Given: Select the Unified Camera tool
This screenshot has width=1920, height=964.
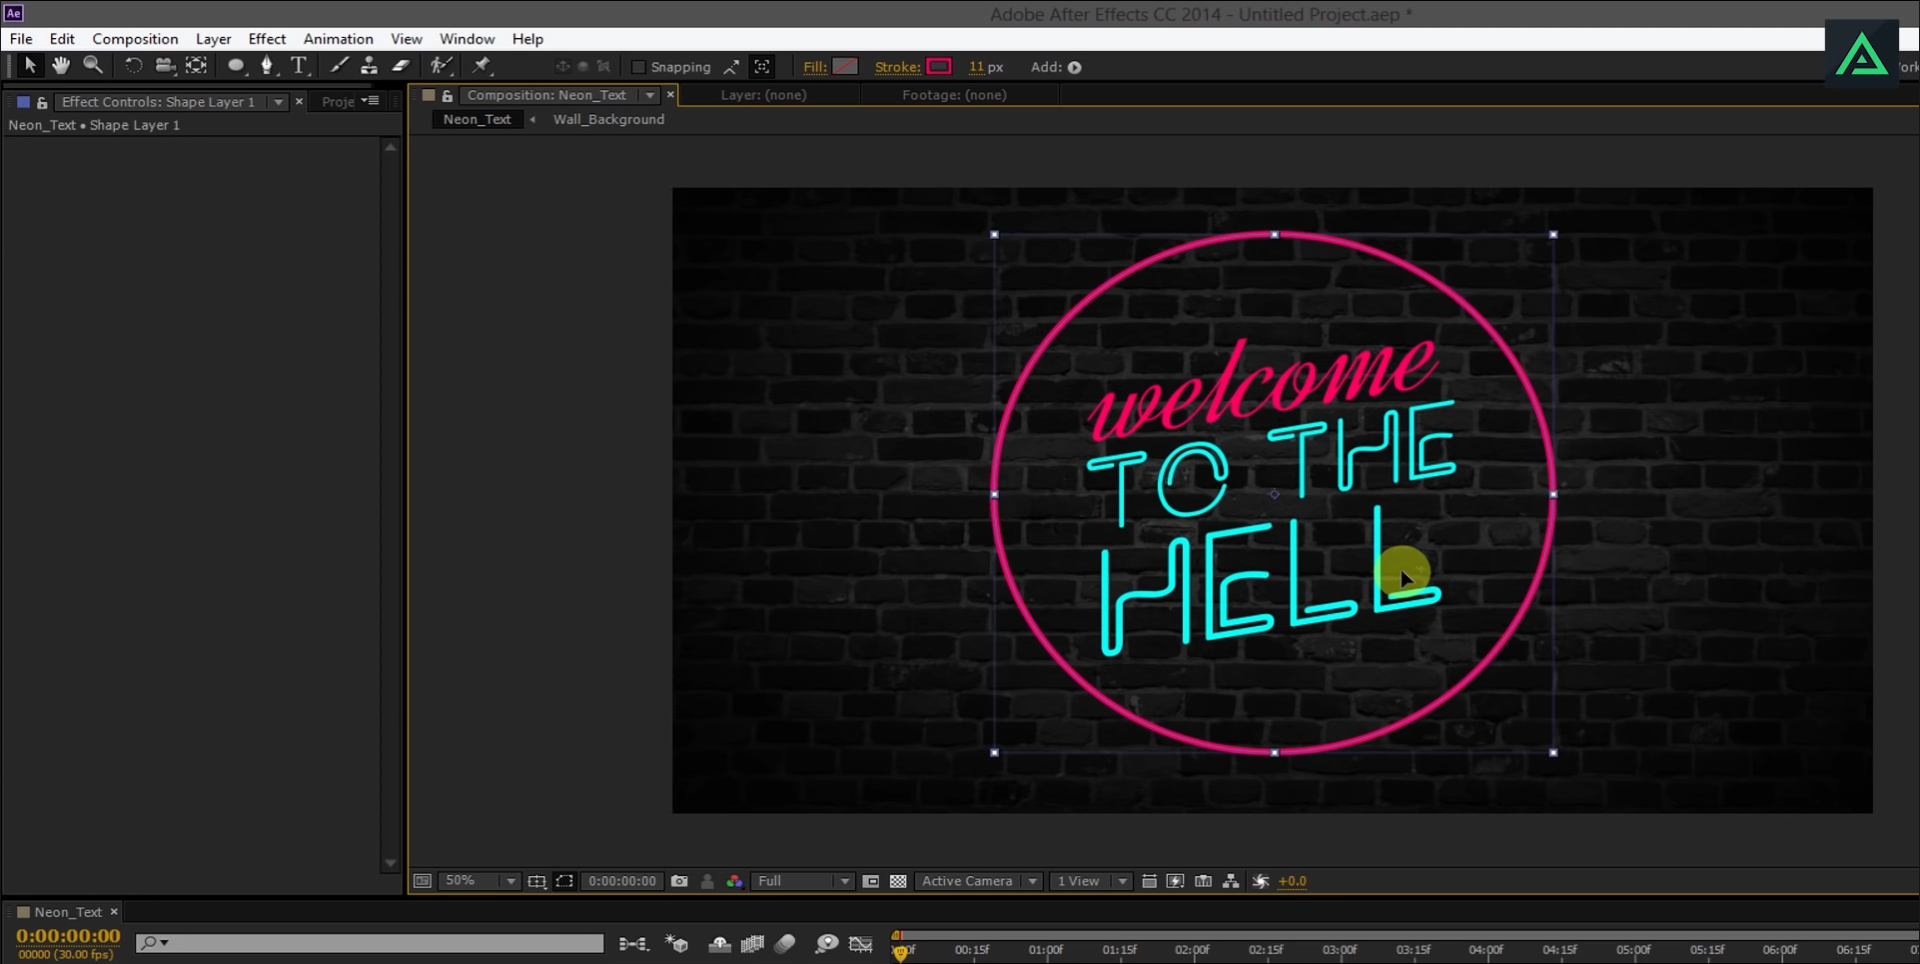Looking at the screenshot, I should pos(165,66).
